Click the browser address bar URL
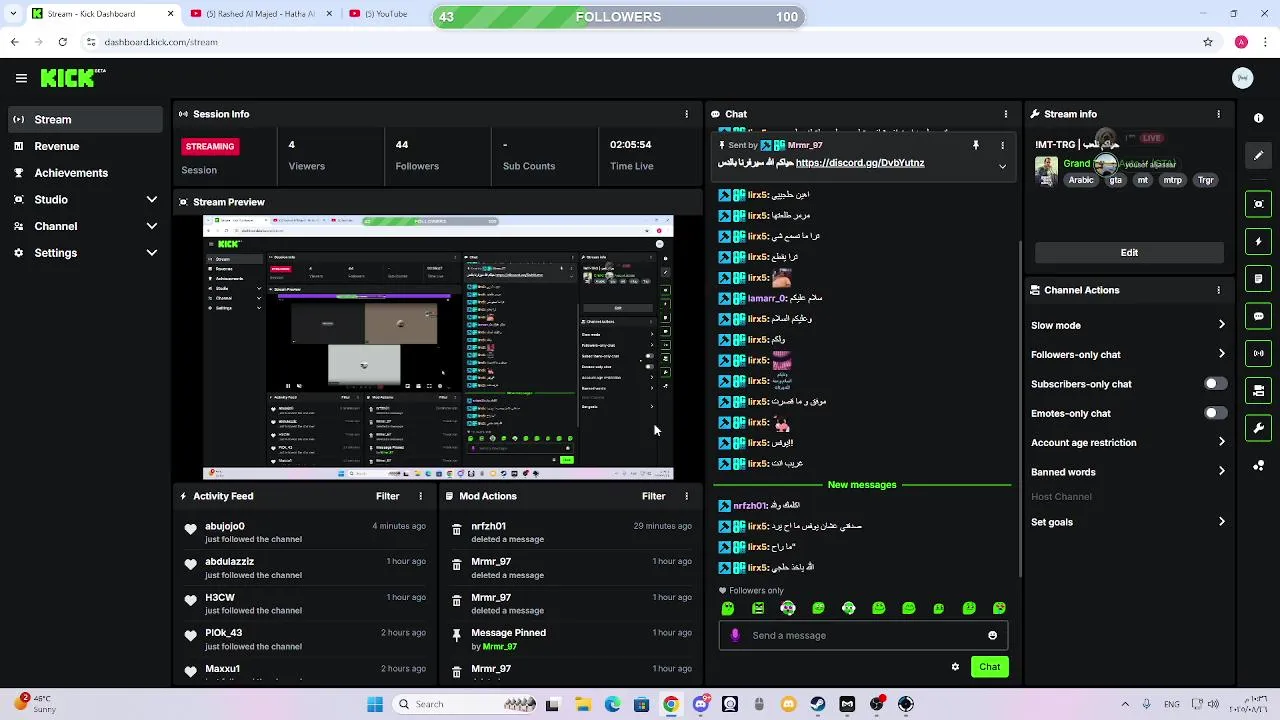Screen dimensions: 1280x720 pyautogui.click(x=161, y=42)
